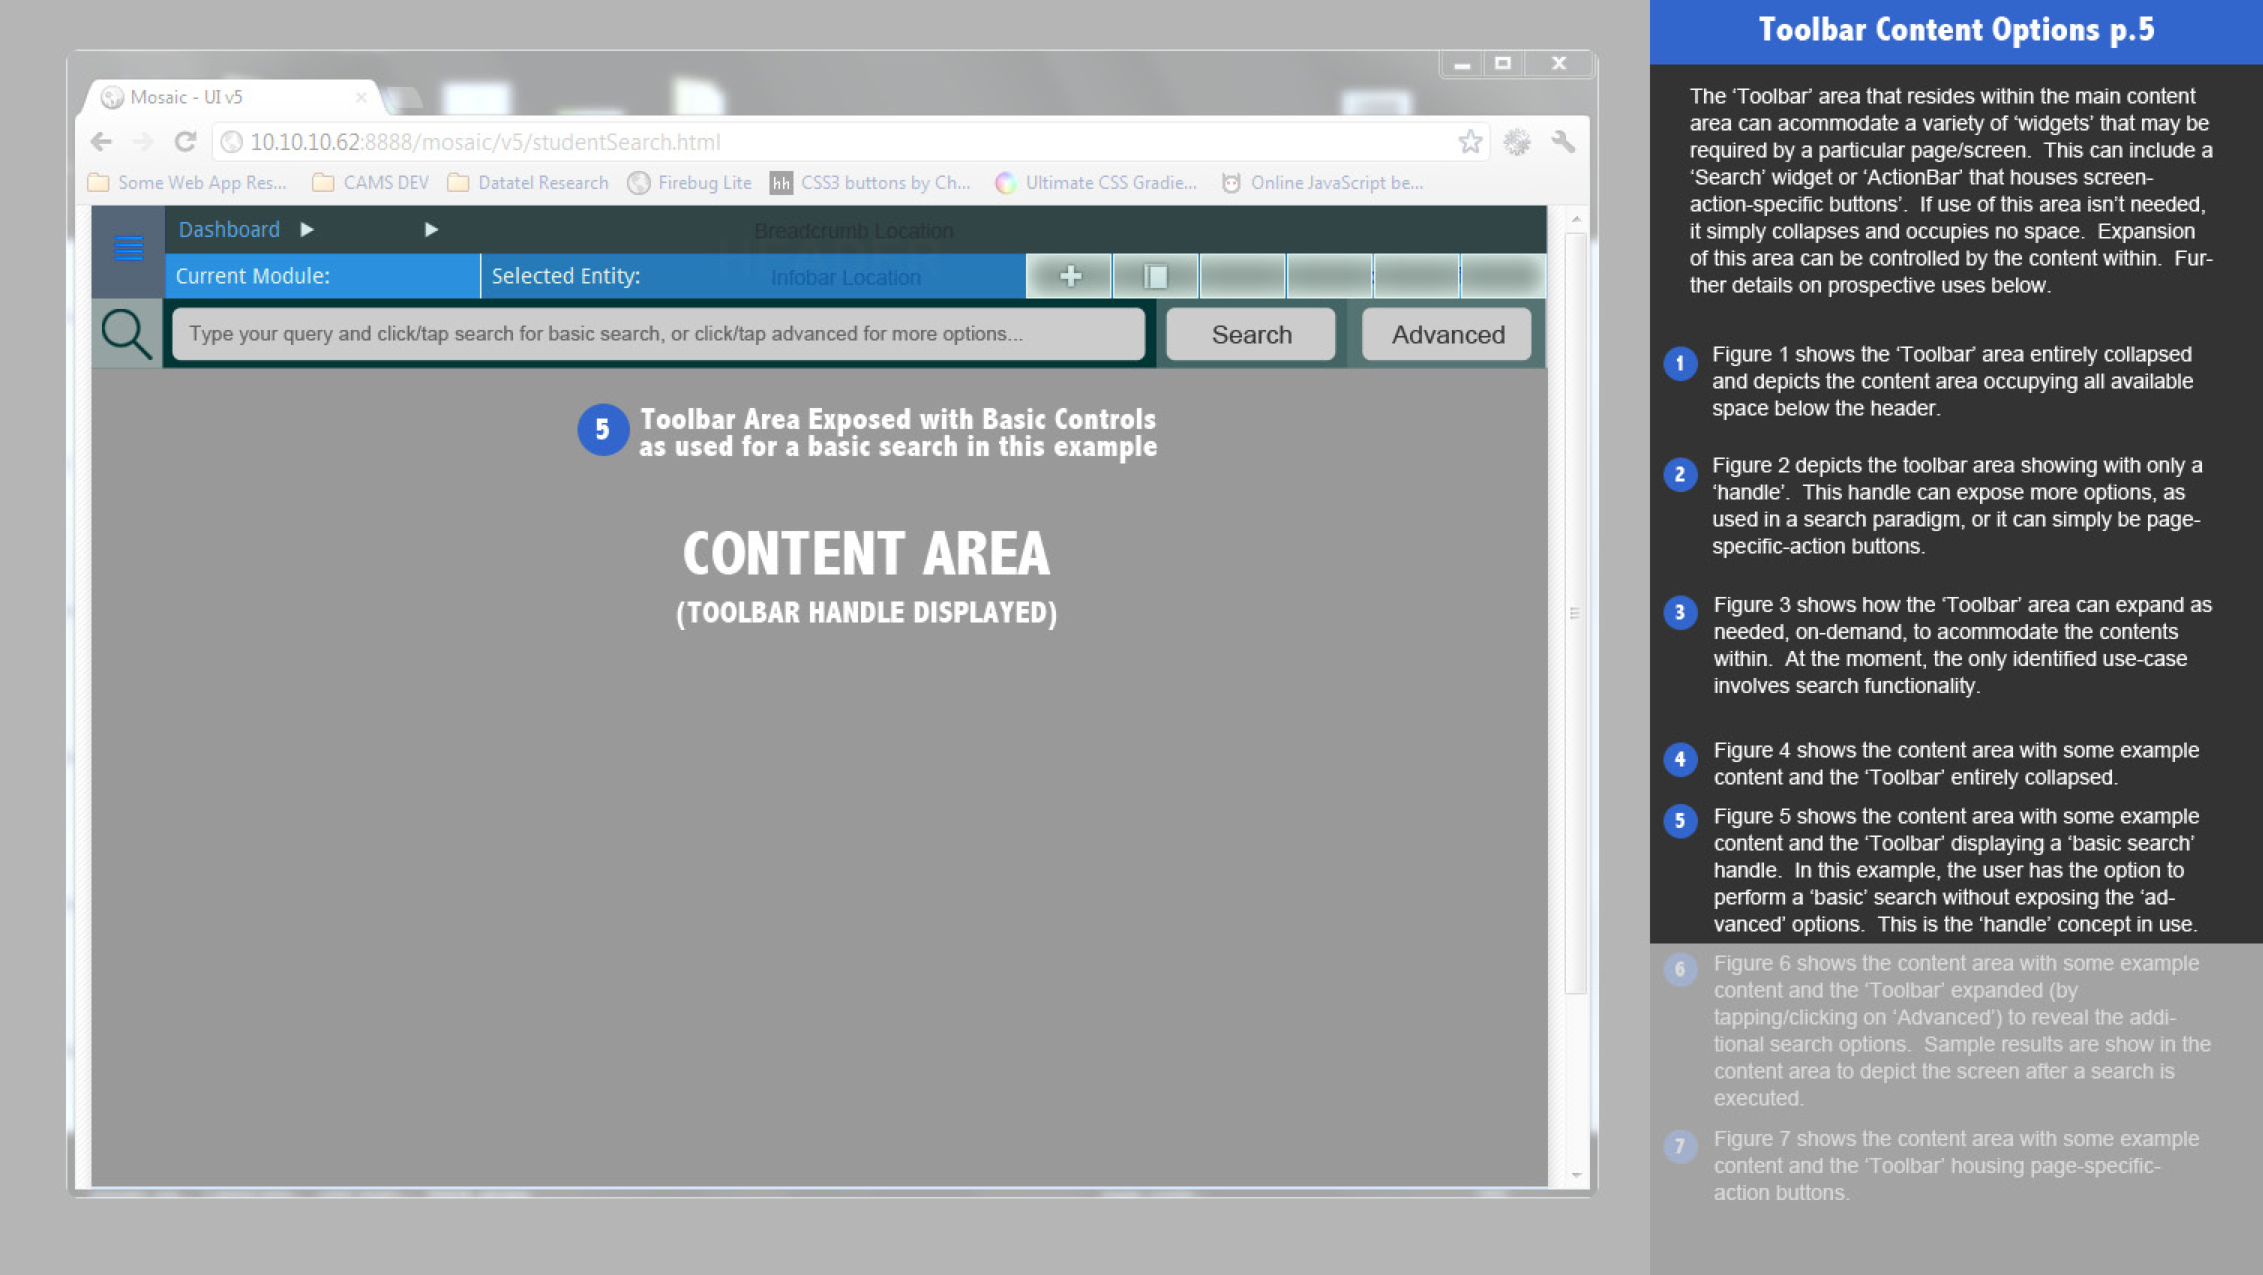
Task: Expand arrow next to Dashboard breadcrumb
Action: coord(307,230)
